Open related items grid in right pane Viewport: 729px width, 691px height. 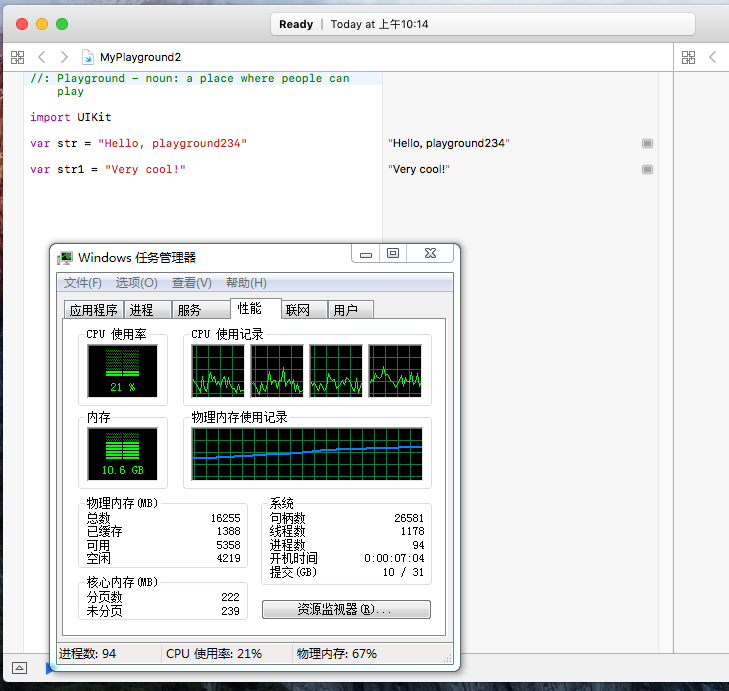[x=688, y=58]
